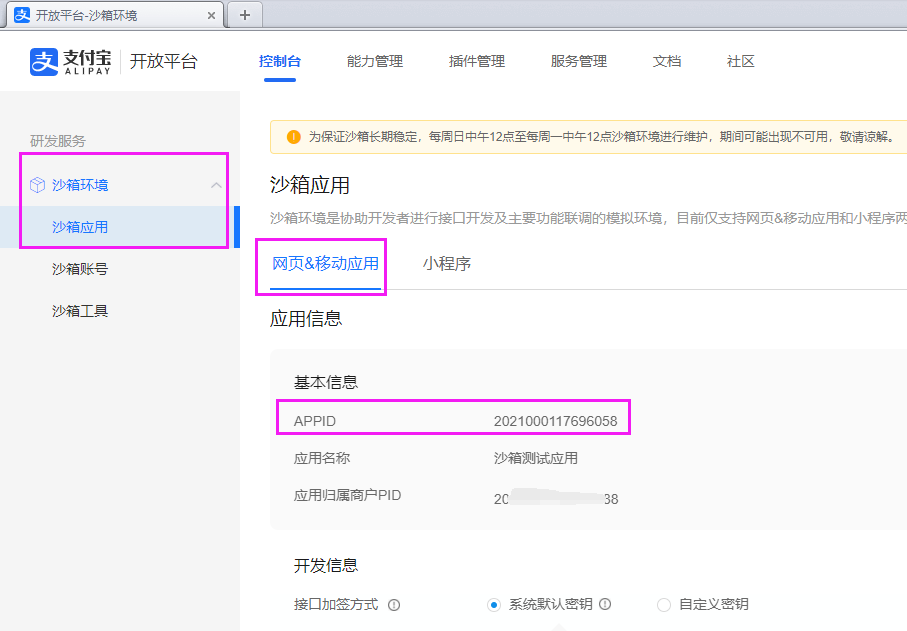Open the 插件管理 top navigation item
Screen dimensions: 907x631
coord(477,61)
